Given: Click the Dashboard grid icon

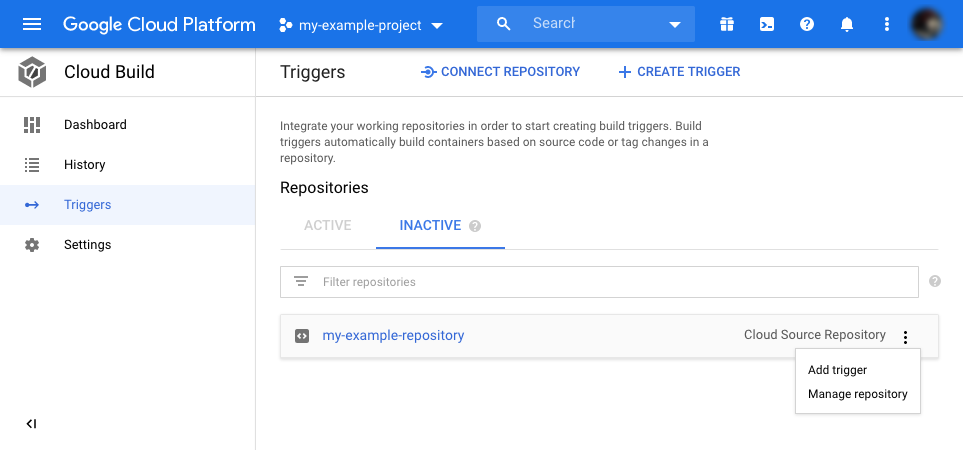Looking at the screenshot, I should click(32, 125).
